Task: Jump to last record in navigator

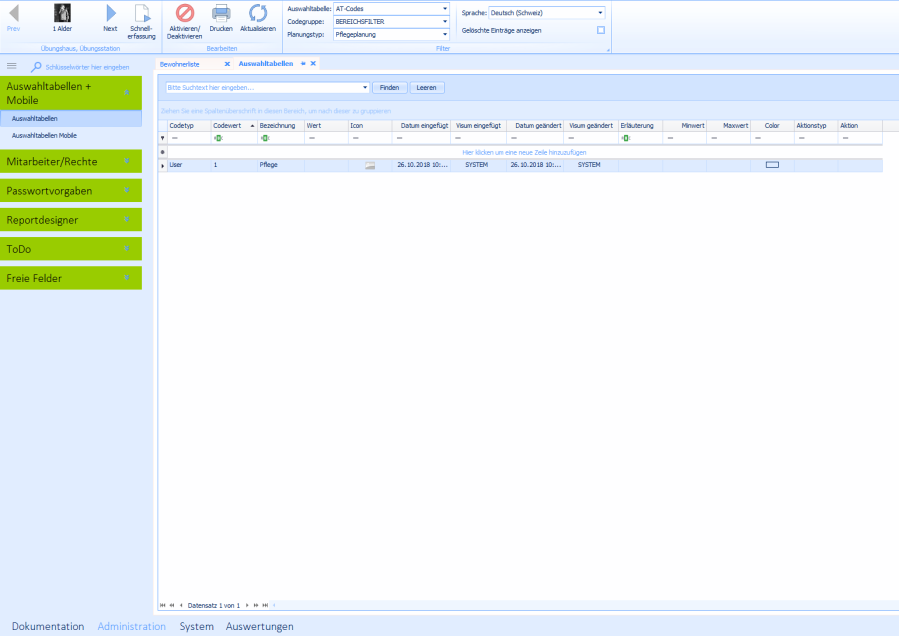Action: [x=265, y=605]
